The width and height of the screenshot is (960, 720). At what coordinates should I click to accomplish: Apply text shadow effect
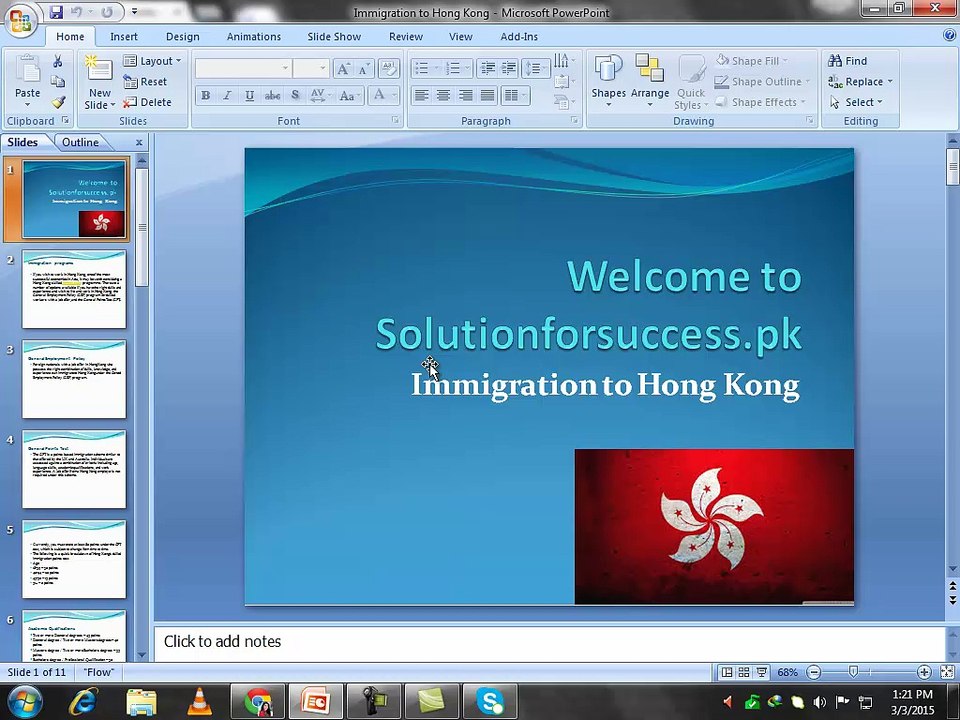coord(295,96)
